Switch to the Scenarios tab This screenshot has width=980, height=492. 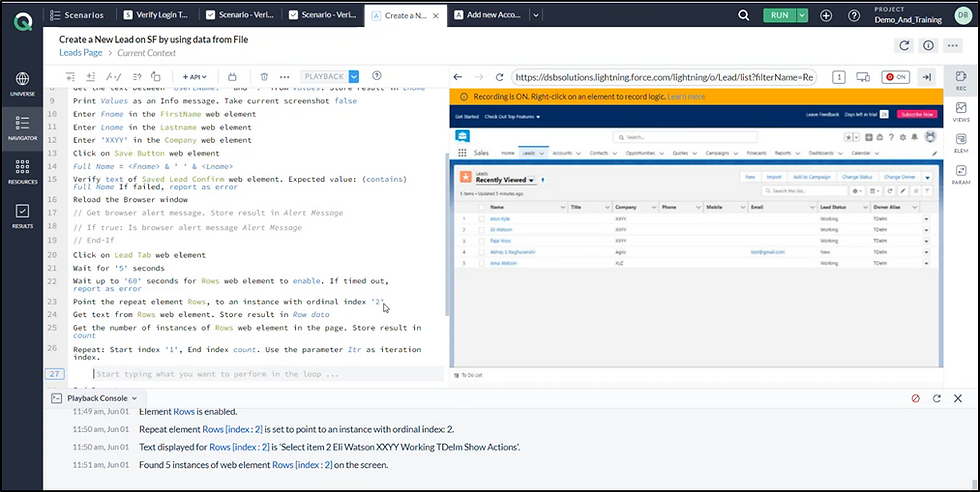pyautogui.click(x=78, y=15)
